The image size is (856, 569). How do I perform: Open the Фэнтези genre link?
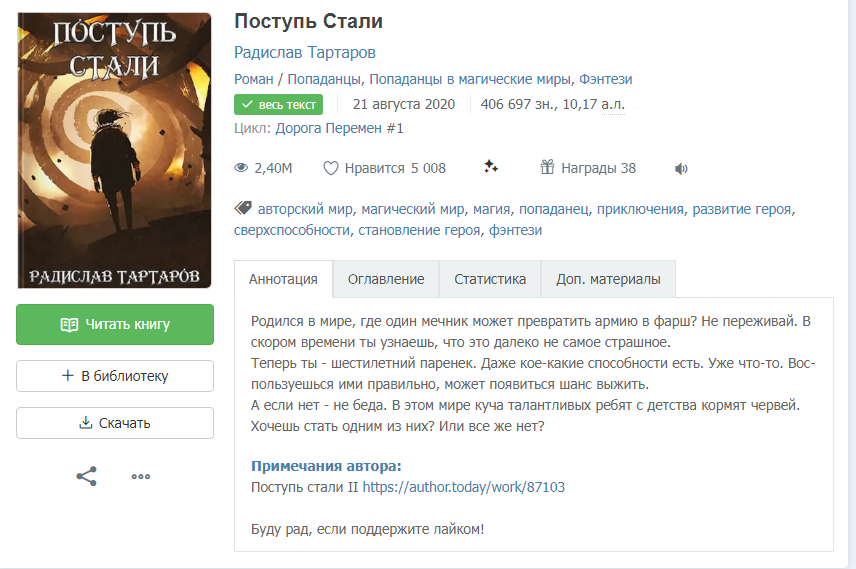605,79
